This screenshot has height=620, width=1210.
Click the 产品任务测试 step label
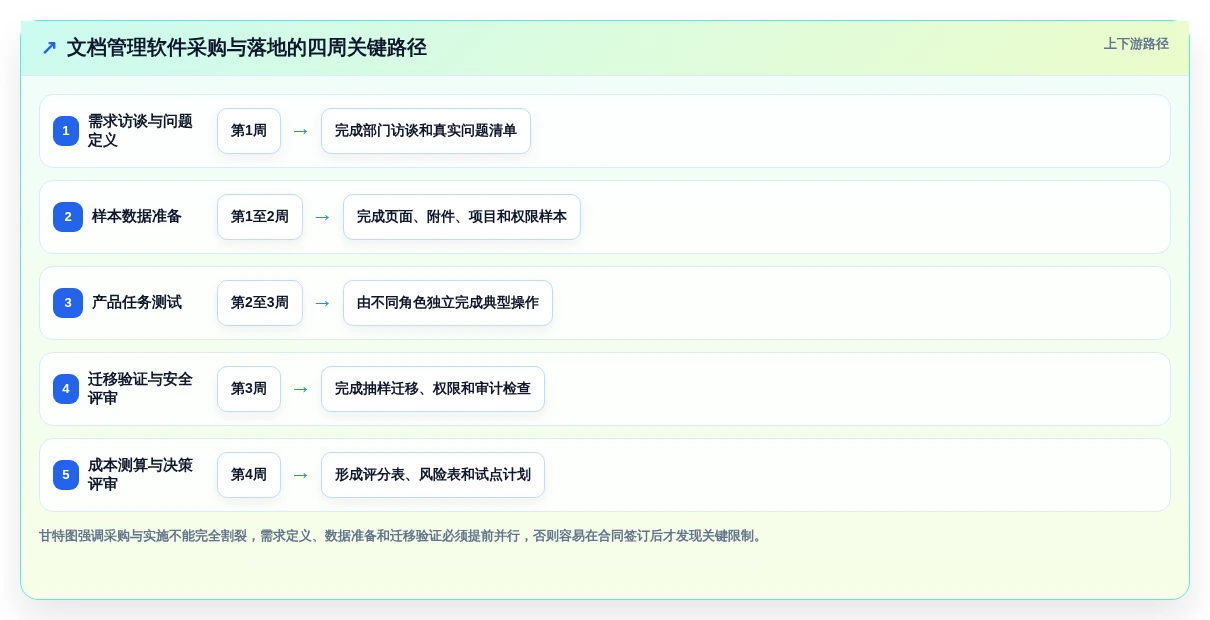tap(137, 303)
